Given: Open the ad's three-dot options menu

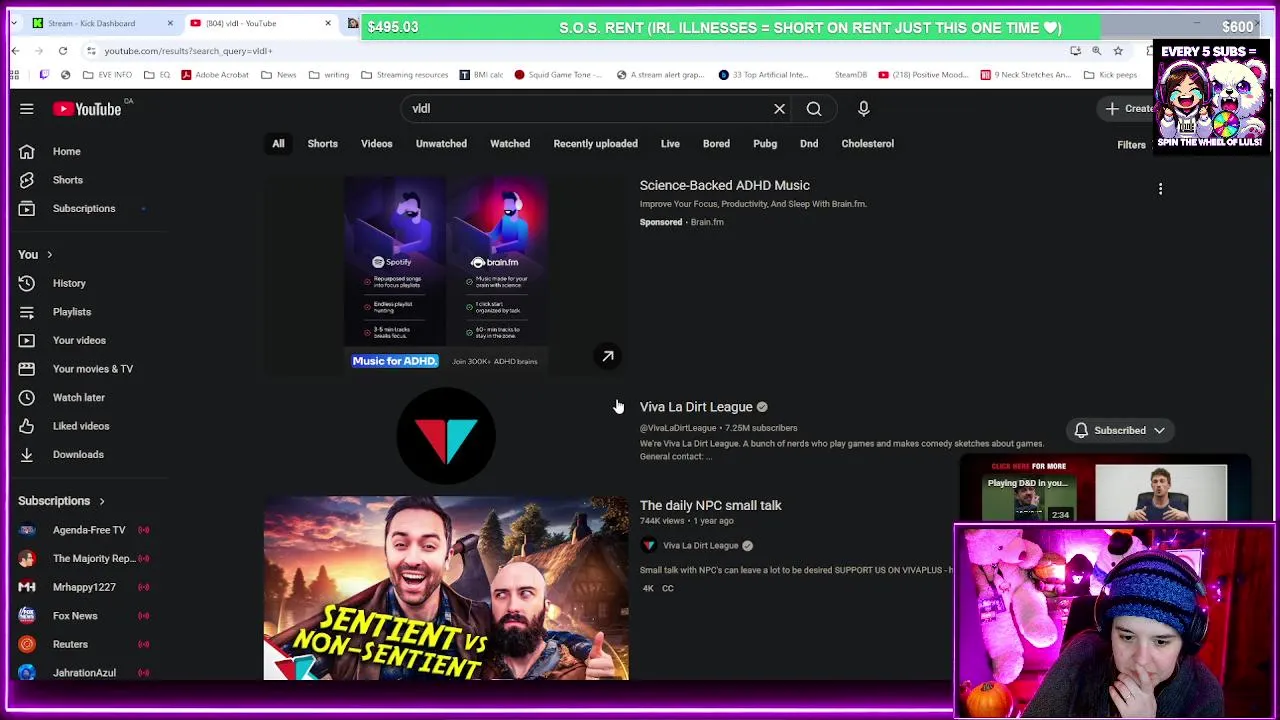Looking at the screenshot, I should (x=1160, y=189).
